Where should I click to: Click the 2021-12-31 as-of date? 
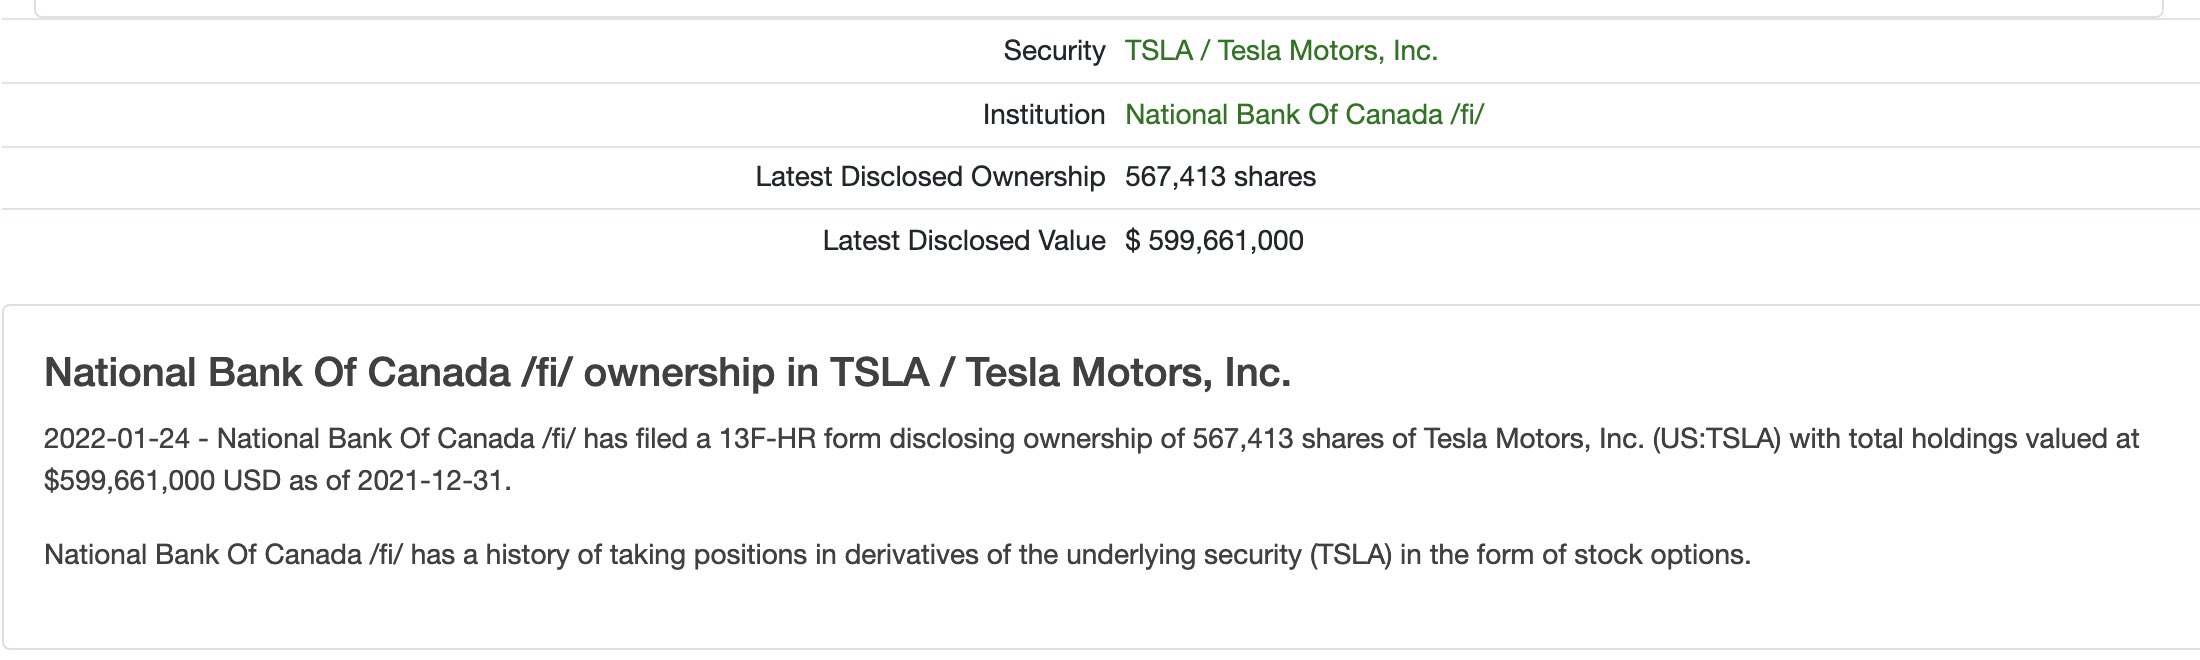point(432,481)
